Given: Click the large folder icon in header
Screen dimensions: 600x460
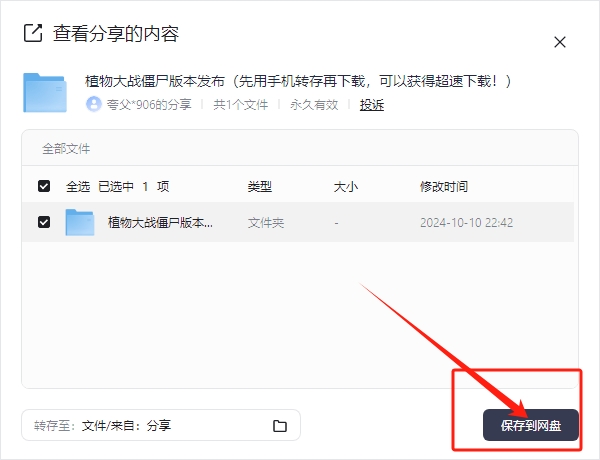Looking at the screenshot, I should pos(45,92).
